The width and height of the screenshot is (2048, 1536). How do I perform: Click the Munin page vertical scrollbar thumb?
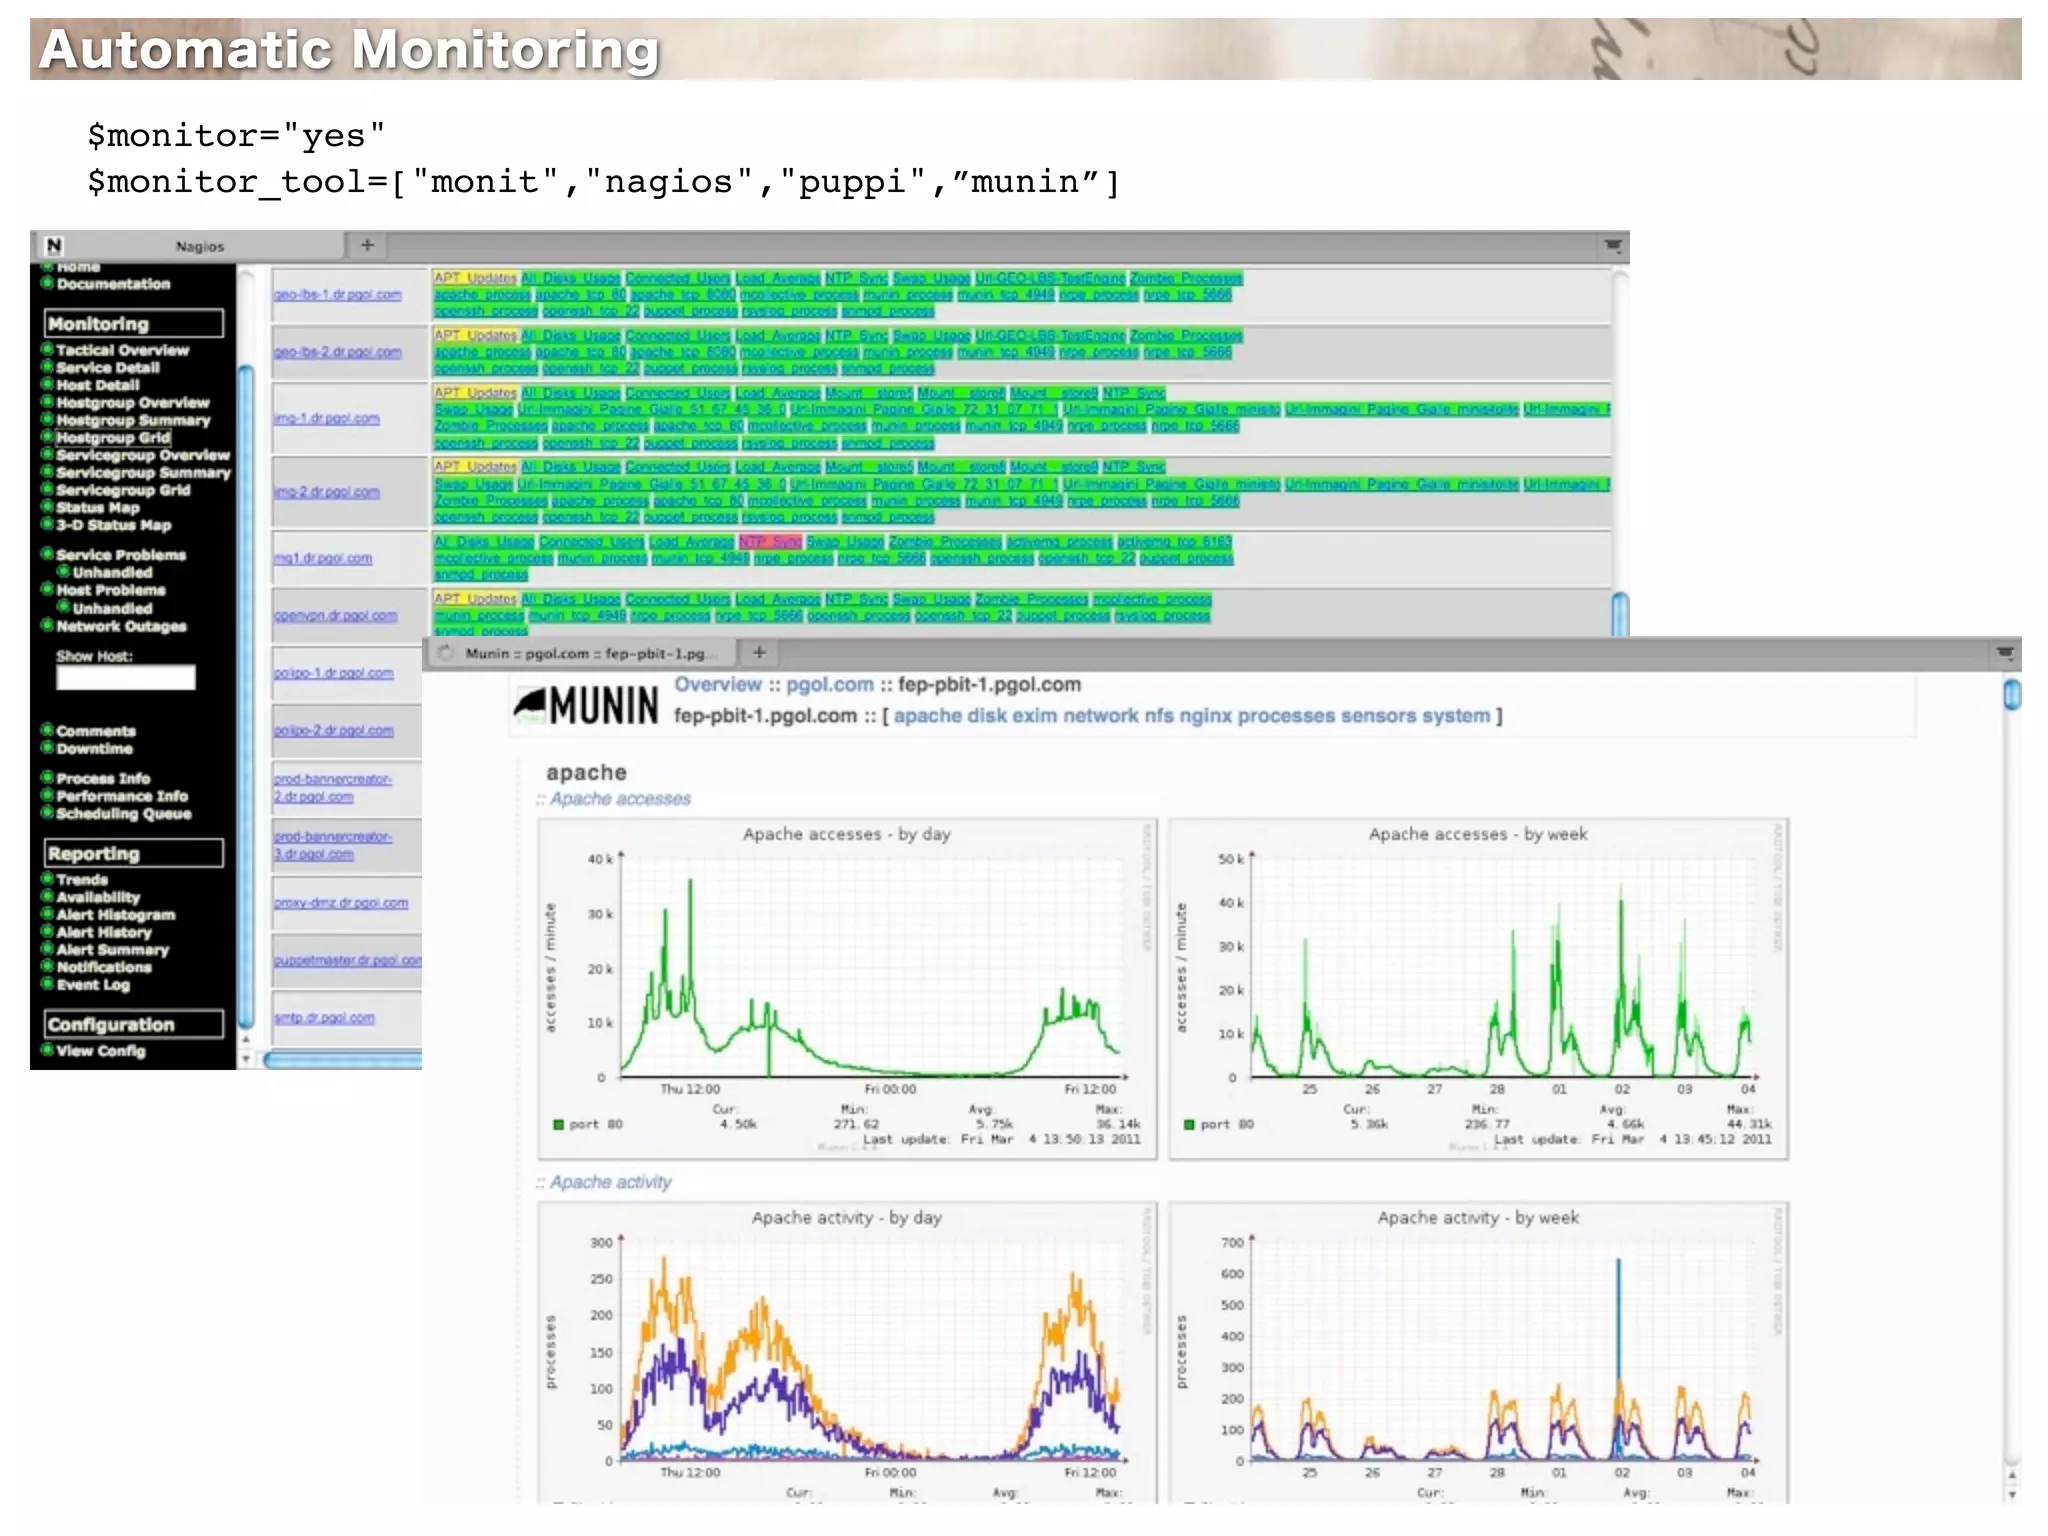click(x=2012, y=694)
